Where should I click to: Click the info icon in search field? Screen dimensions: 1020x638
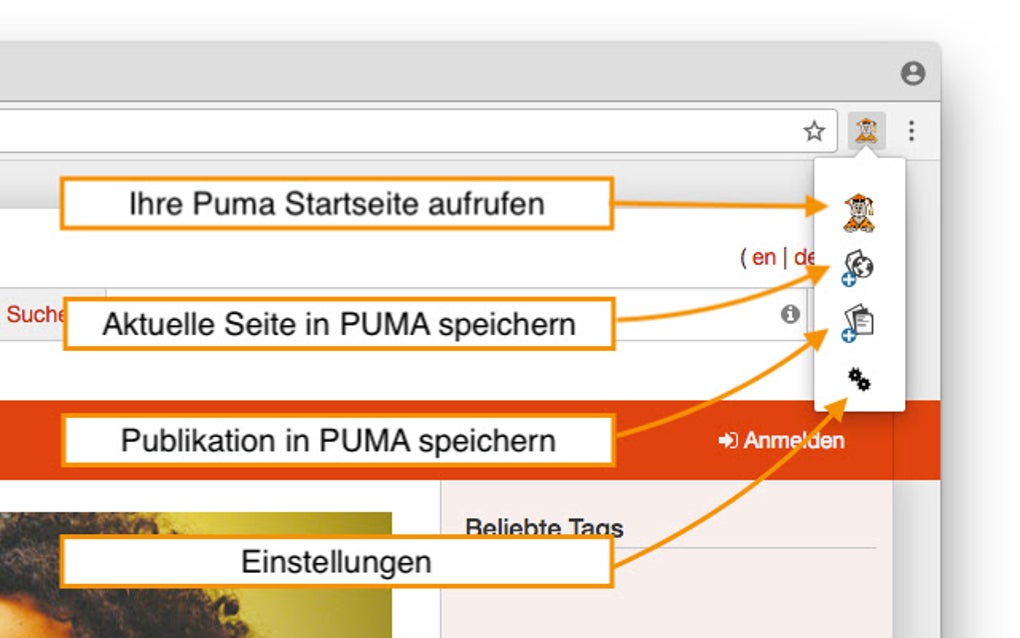click(790, 314)
